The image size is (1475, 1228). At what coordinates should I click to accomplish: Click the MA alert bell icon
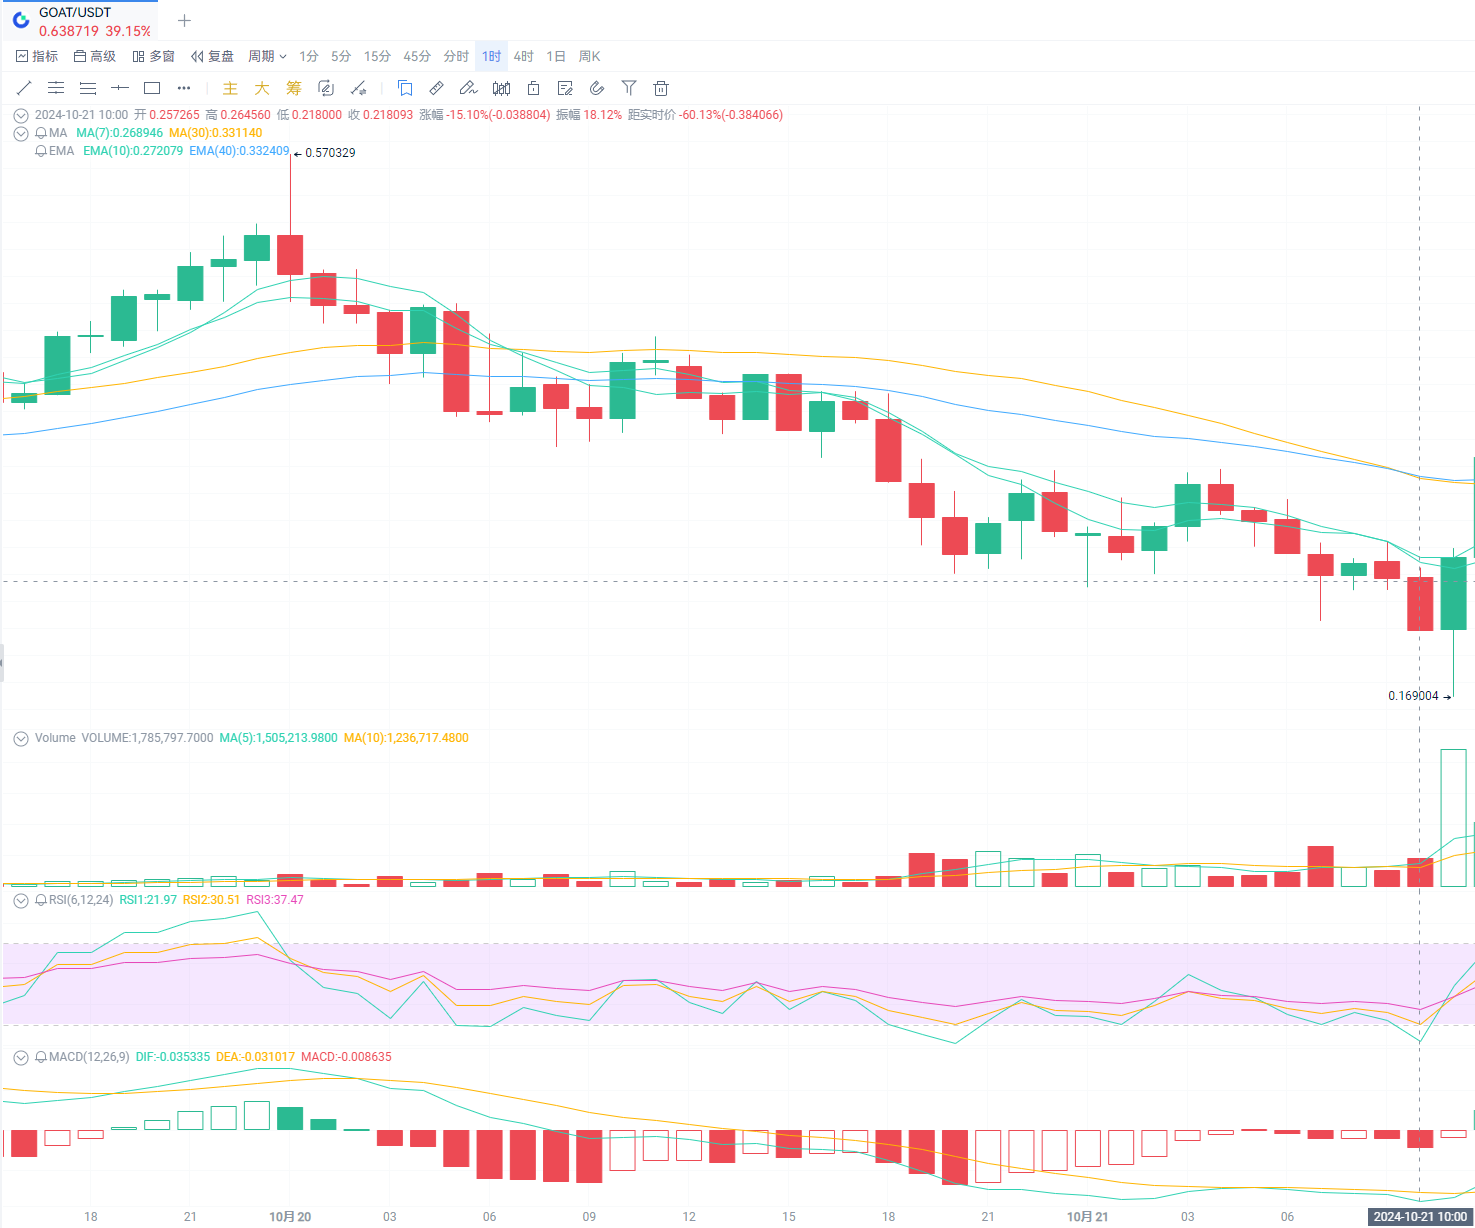[41, 133]
